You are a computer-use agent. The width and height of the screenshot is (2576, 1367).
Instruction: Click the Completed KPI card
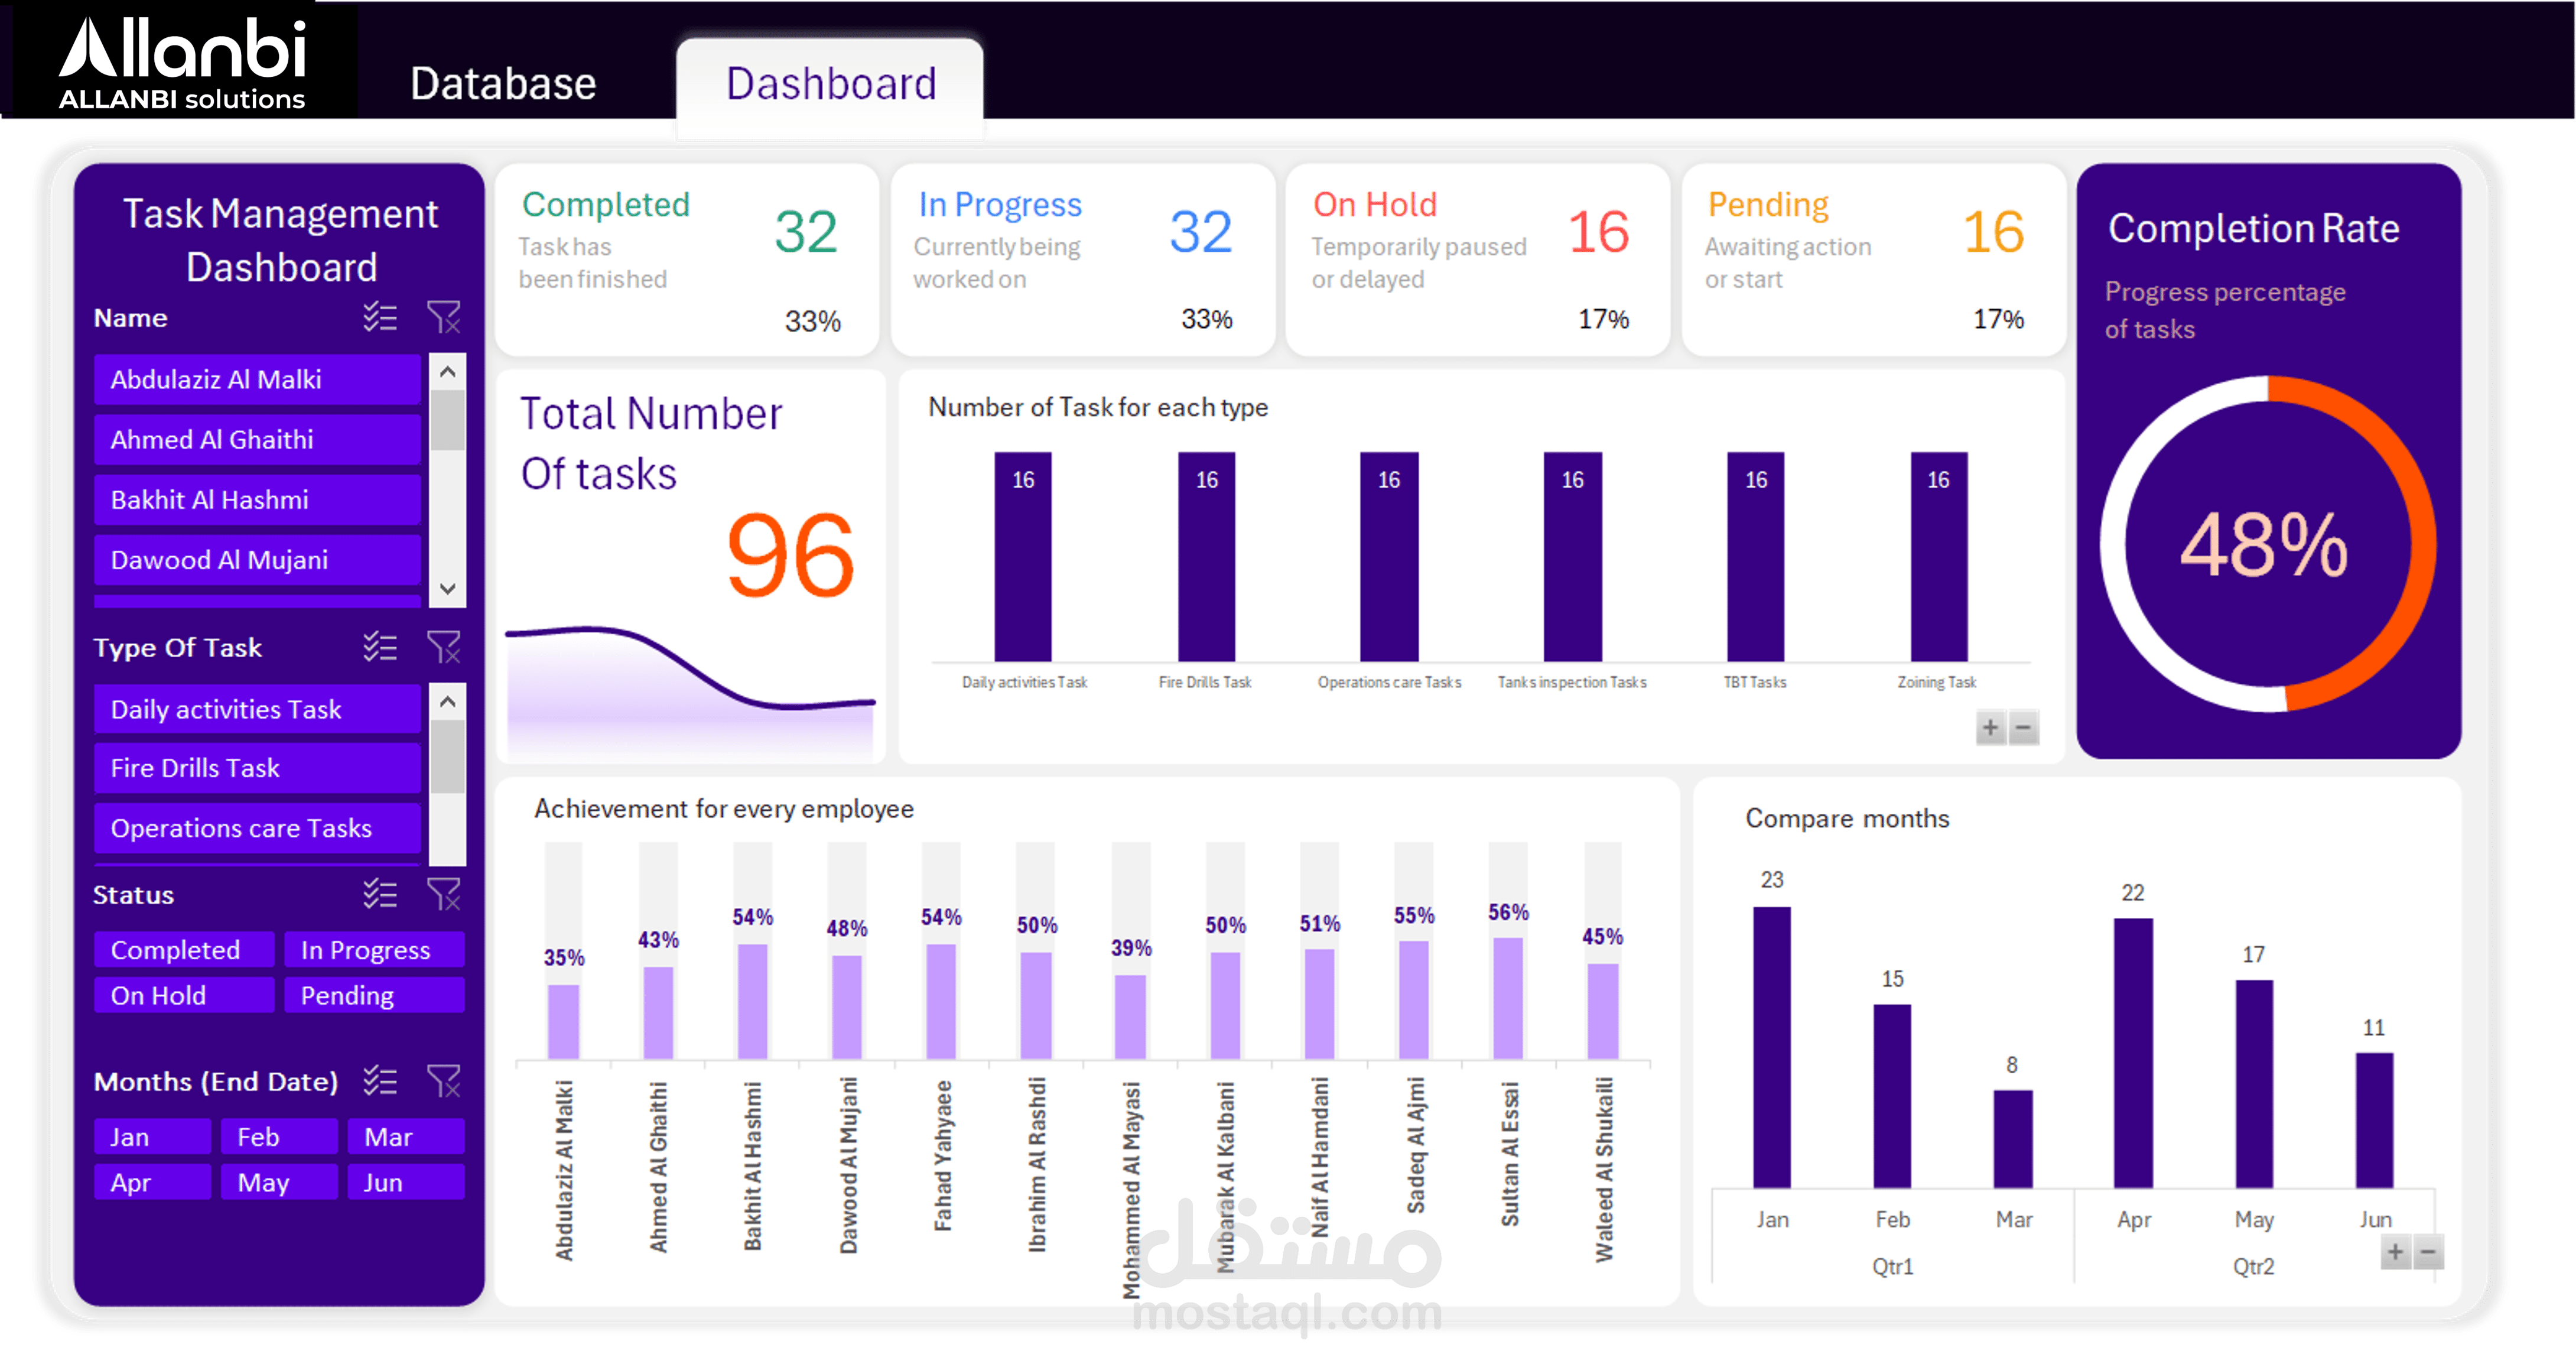click(687, 260)
